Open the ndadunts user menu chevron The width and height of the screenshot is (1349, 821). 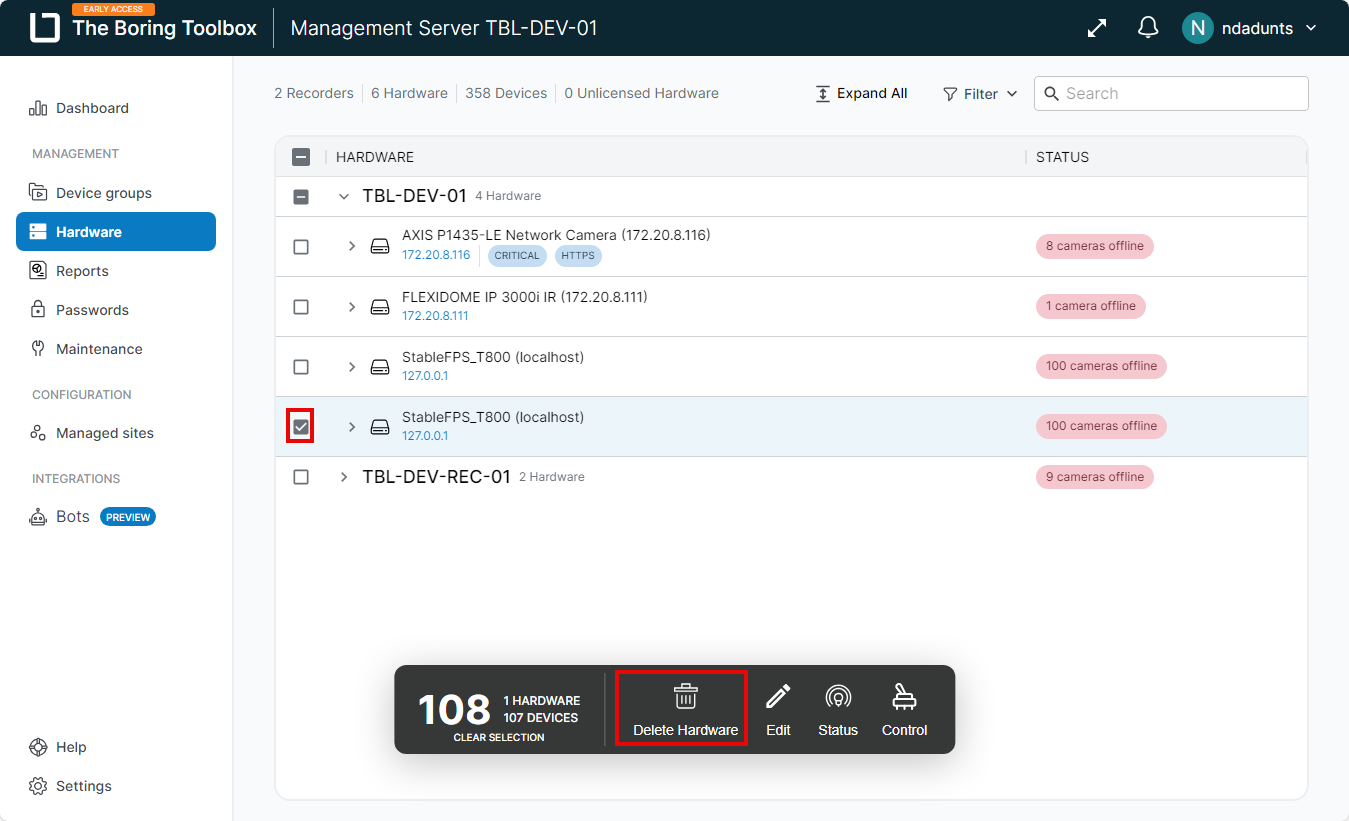tap(1311, 29)
